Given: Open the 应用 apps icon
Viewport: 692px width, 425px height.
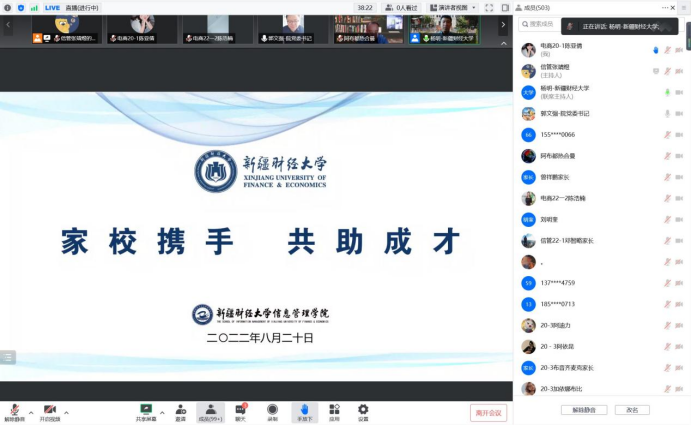Looking at the screenshot, I should (x=334, y=409).
